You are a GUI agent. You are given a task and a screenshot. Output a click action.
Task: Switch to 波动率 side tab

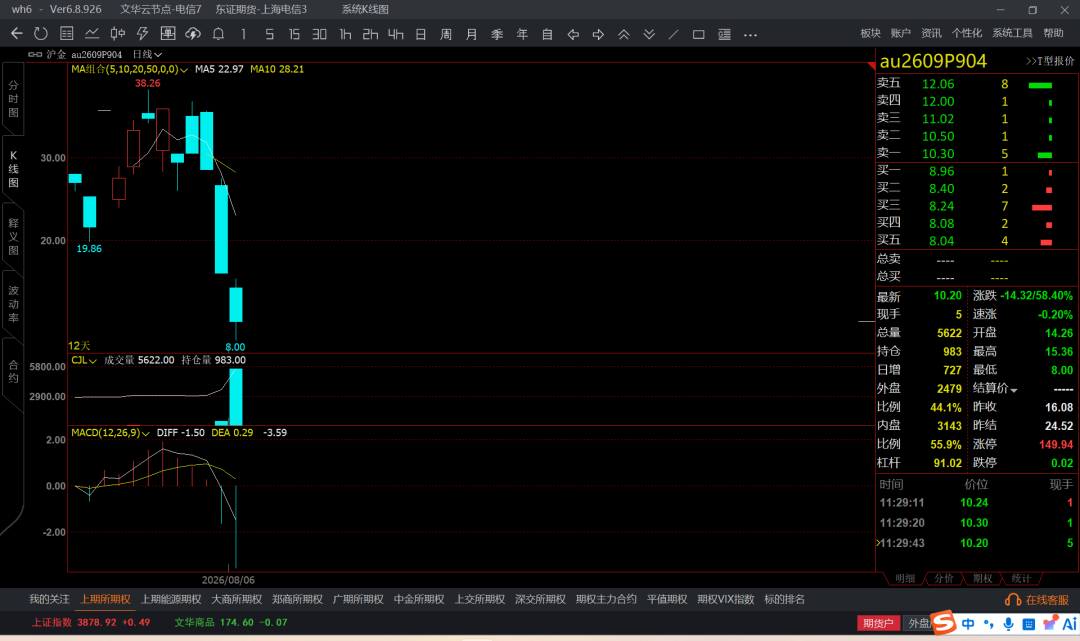pos(13,304)
